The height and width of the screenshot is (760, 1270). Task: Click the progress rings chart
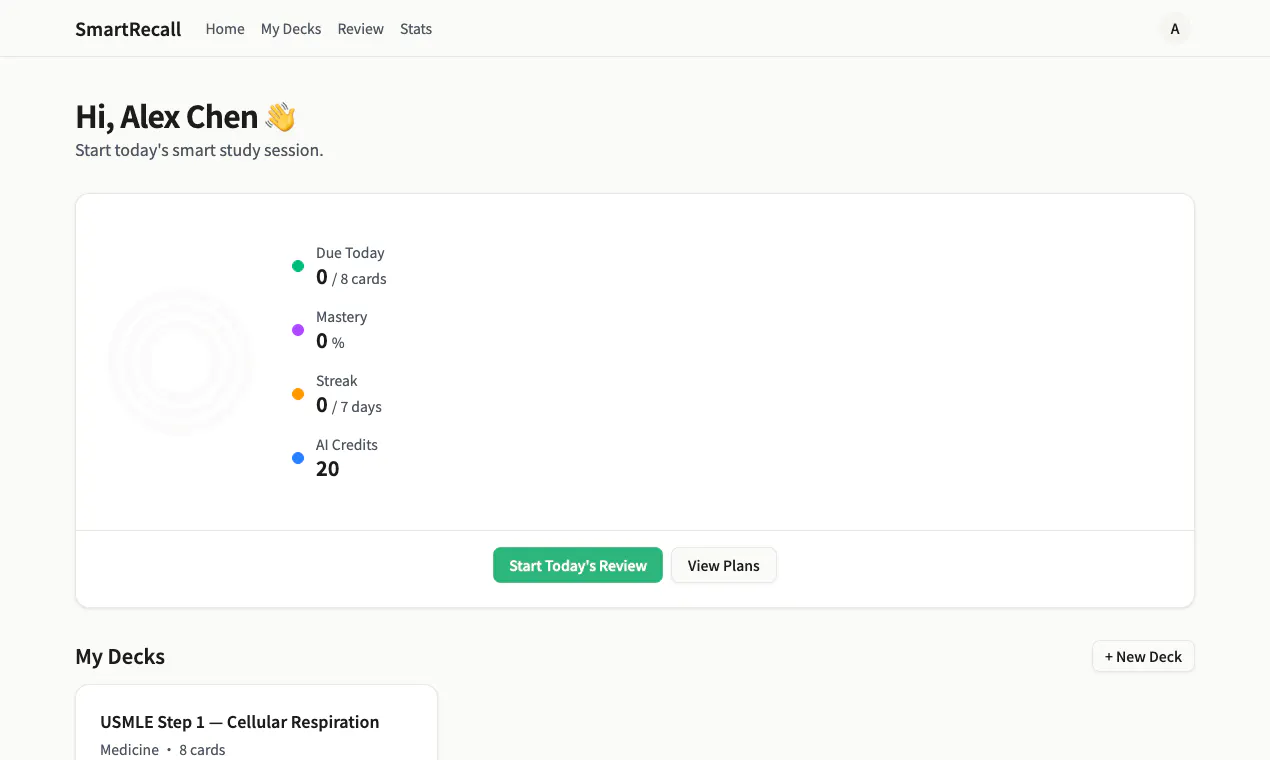[180, 362]
